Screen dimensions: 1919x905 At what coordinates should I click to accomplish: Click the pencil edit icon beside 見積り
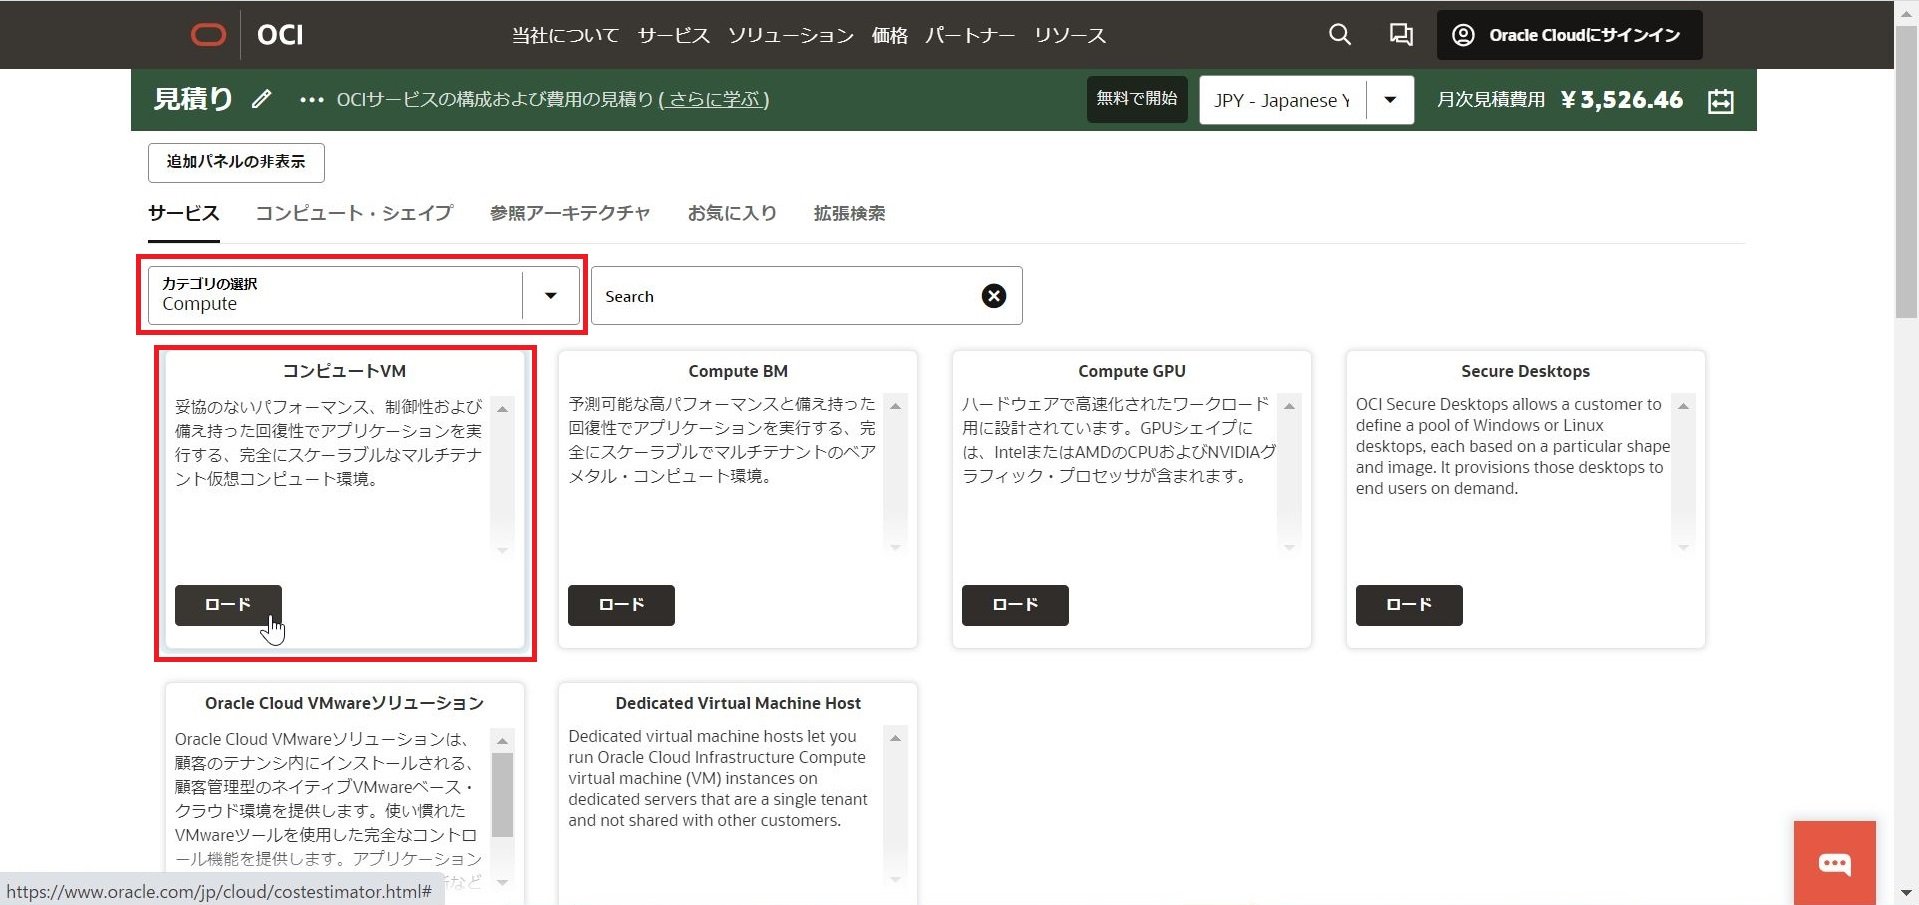[x=261, y=99]
